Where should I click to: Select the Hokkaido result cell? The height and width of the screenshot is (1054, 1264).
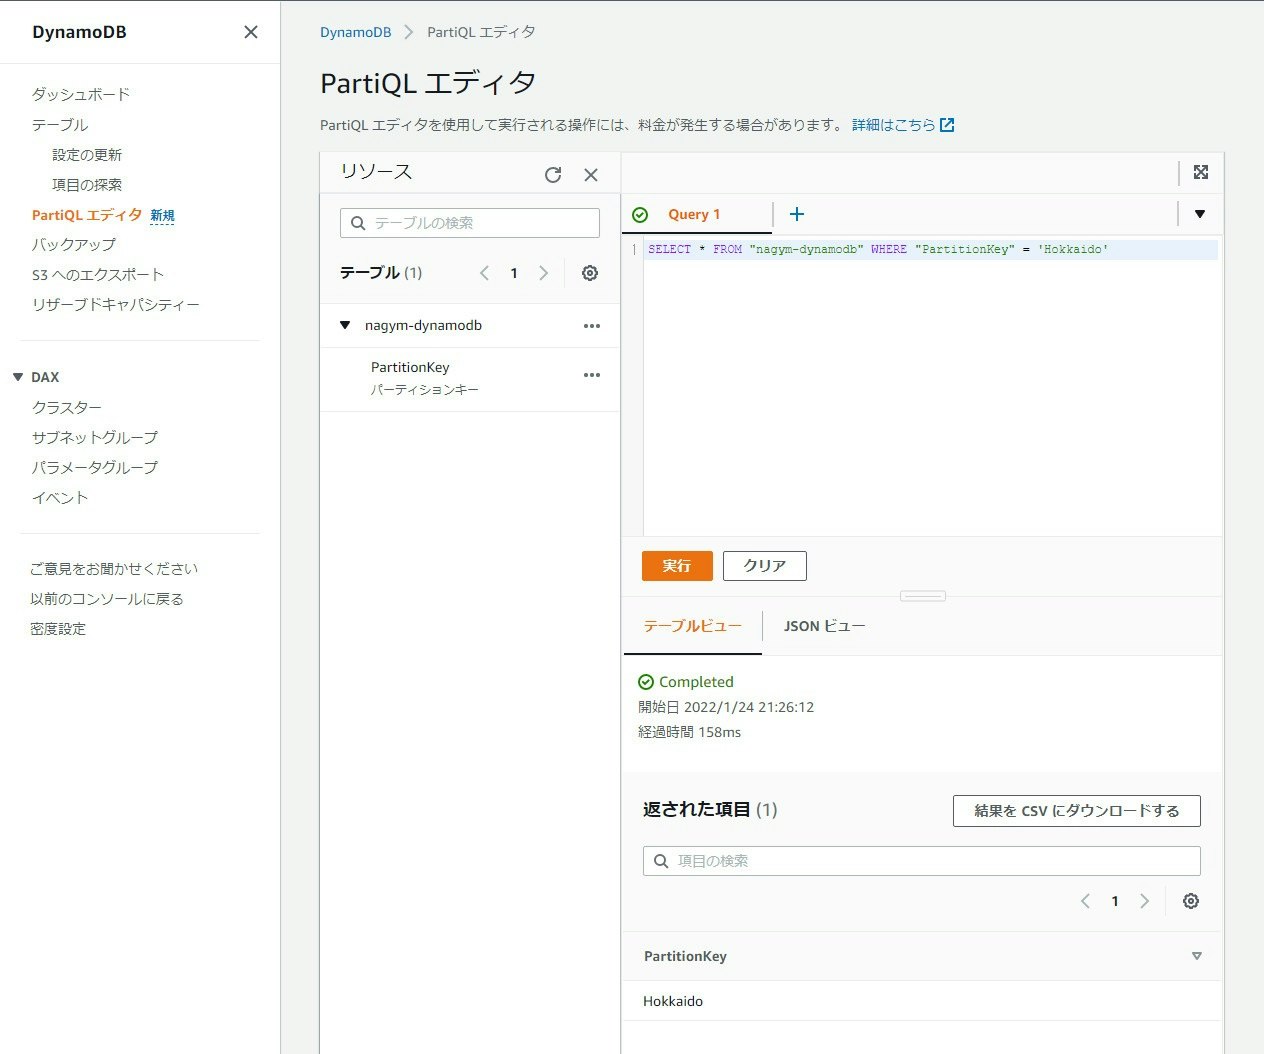click(x=673, y=1001)
